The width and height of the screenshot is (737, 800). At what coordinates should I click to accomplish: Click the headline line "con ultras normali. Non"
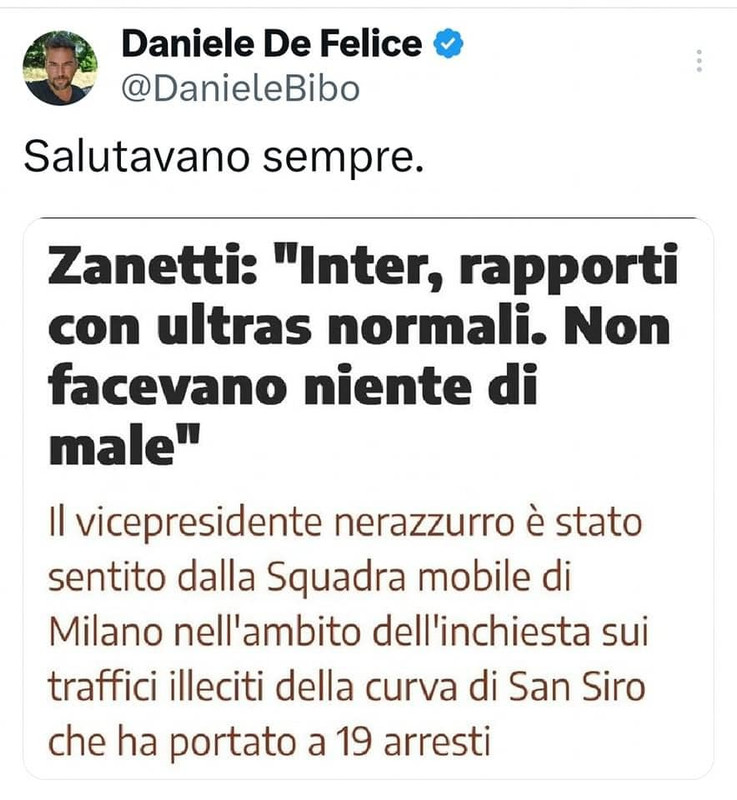pyautogui.click(x=359, y=327)
